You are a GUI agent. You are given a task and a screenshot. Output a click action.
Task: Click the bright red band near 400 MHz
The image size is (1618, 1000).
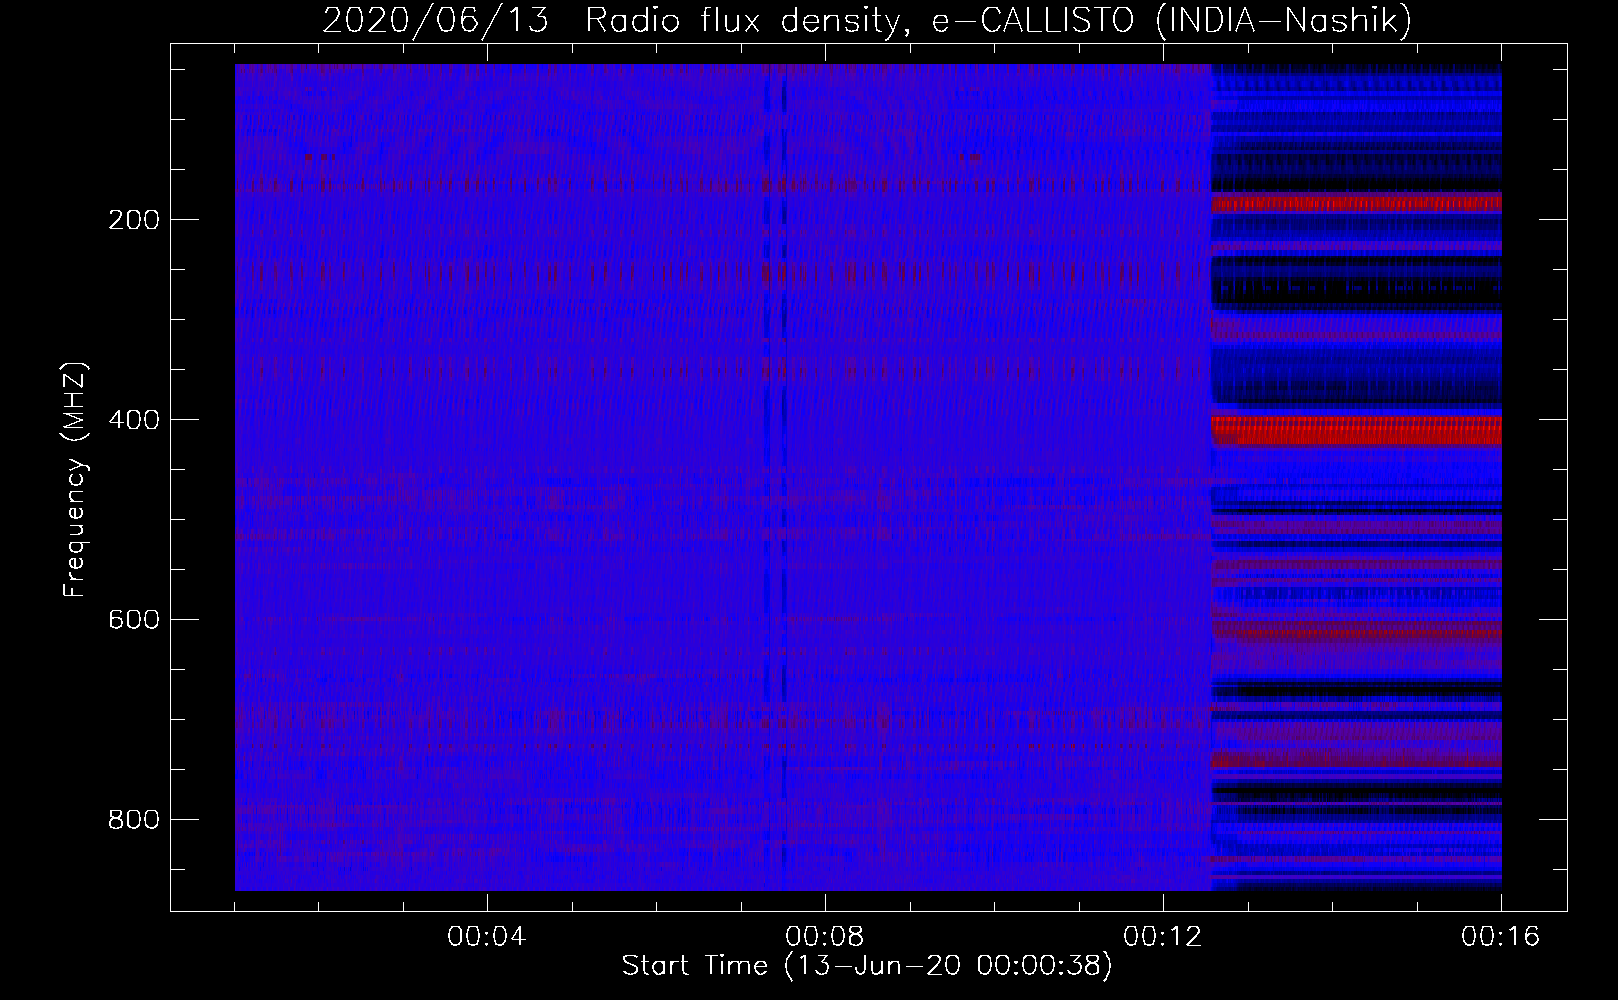(1356, 430)
